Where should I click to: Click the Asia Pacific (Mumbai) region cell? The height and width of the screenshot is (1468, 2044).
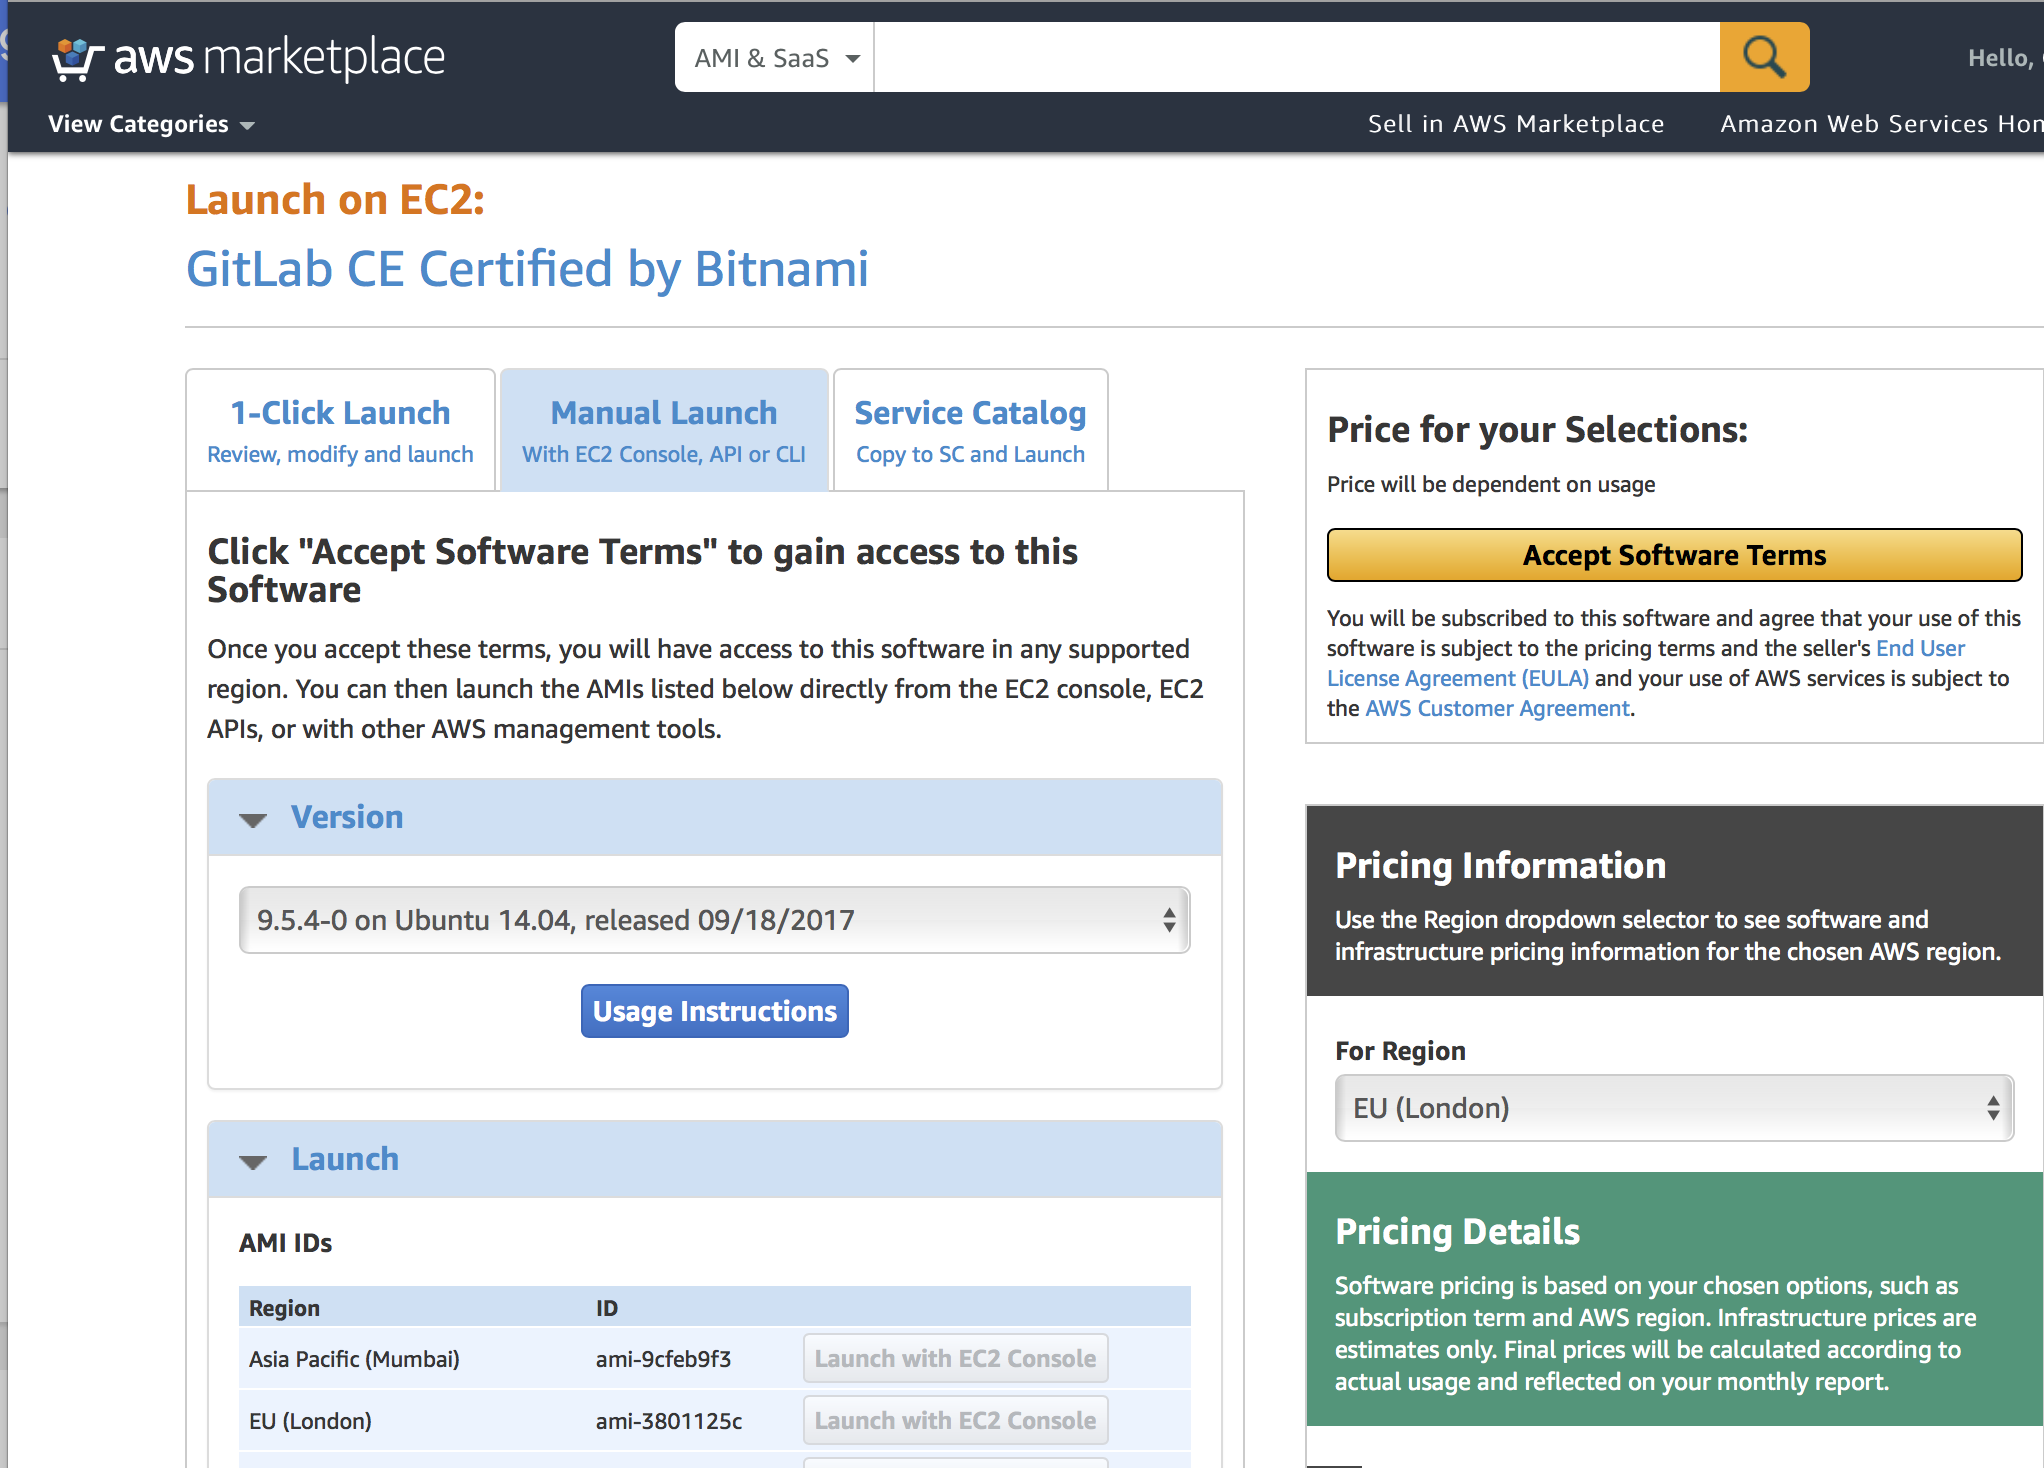[354, 1359]
